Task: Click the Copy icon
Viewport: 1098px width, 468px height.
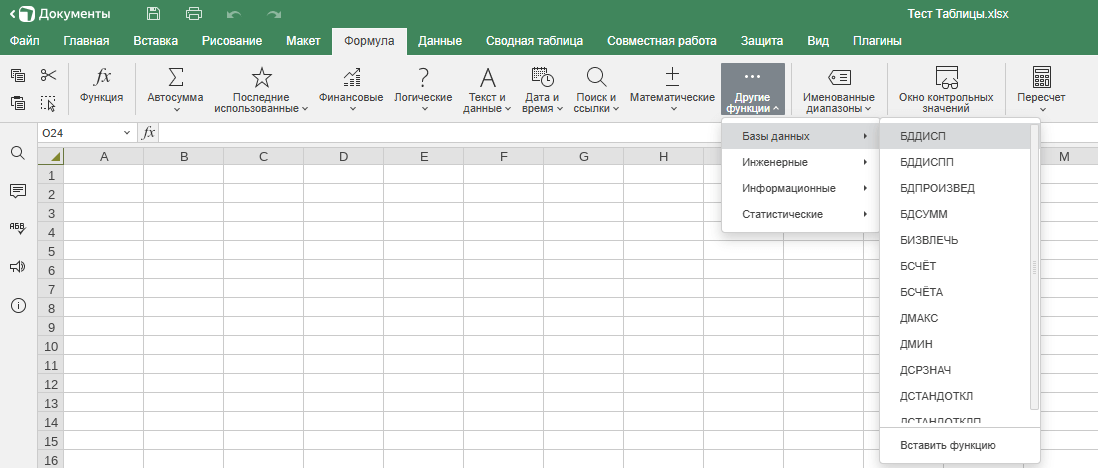Action: pos(18,75)
